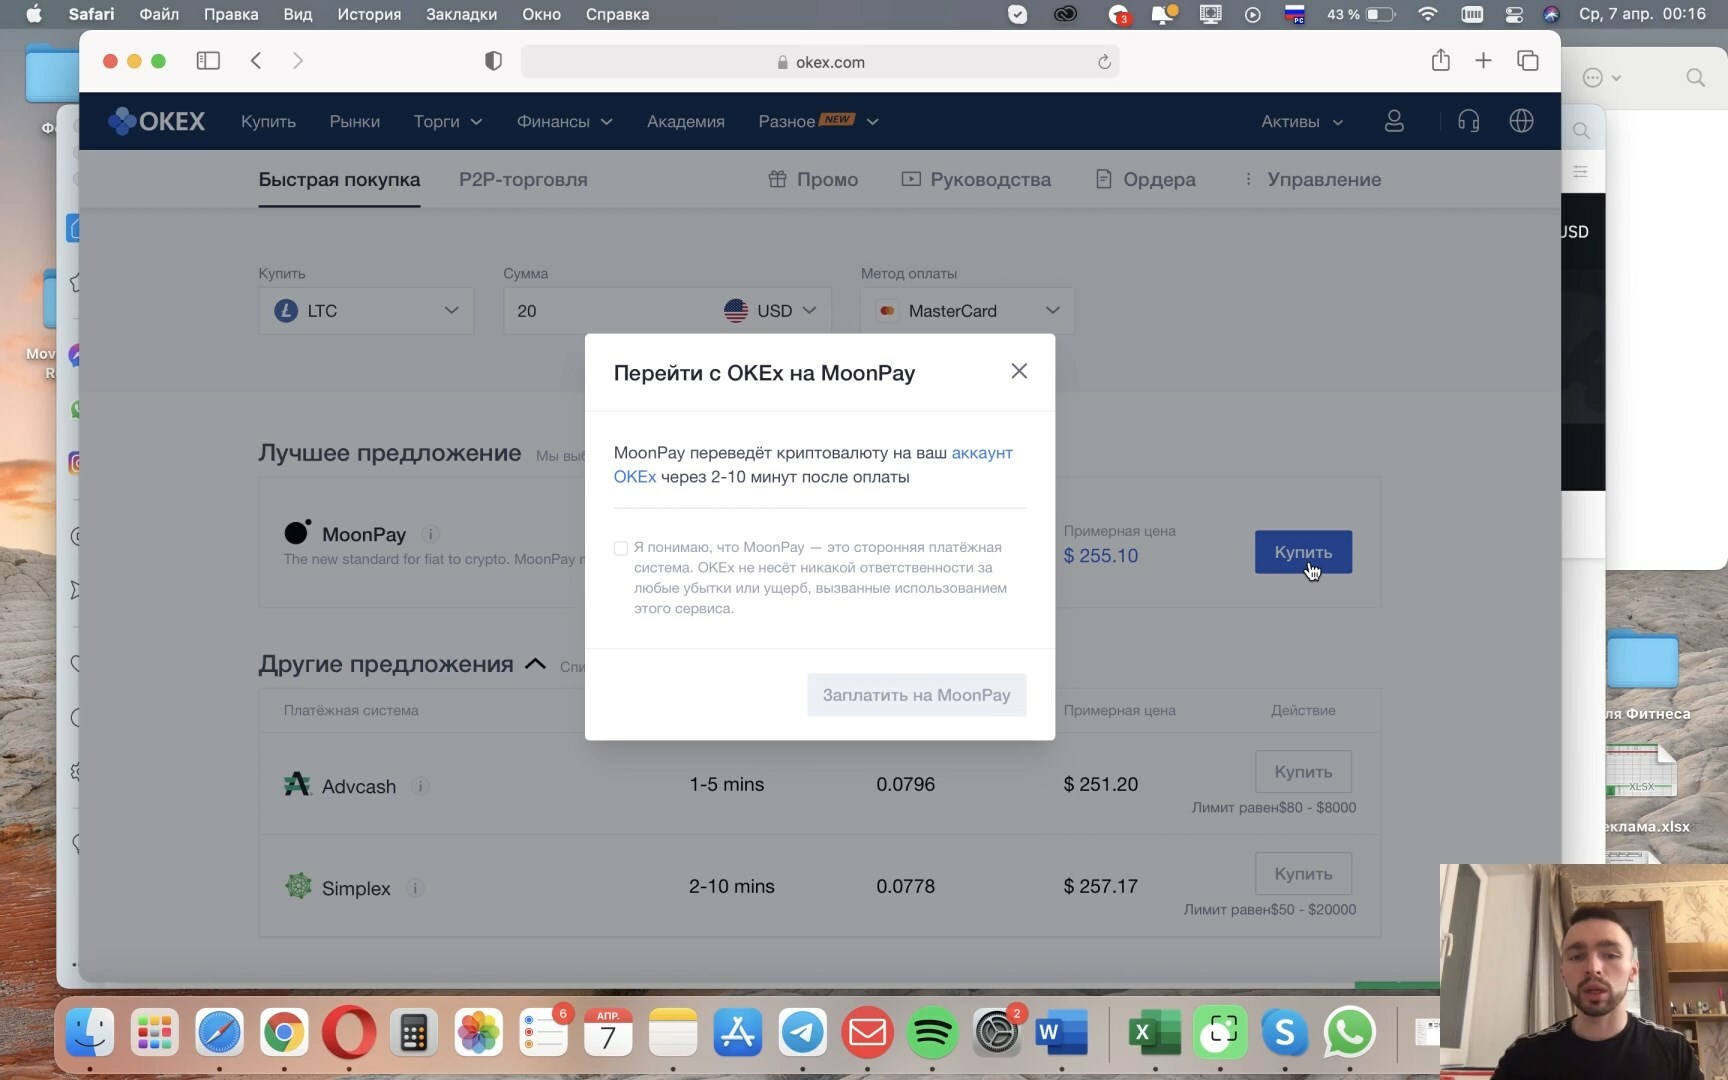1728x1080 pixels.
Task: Click the Simplex logo icon
Action: pos(298,886)
